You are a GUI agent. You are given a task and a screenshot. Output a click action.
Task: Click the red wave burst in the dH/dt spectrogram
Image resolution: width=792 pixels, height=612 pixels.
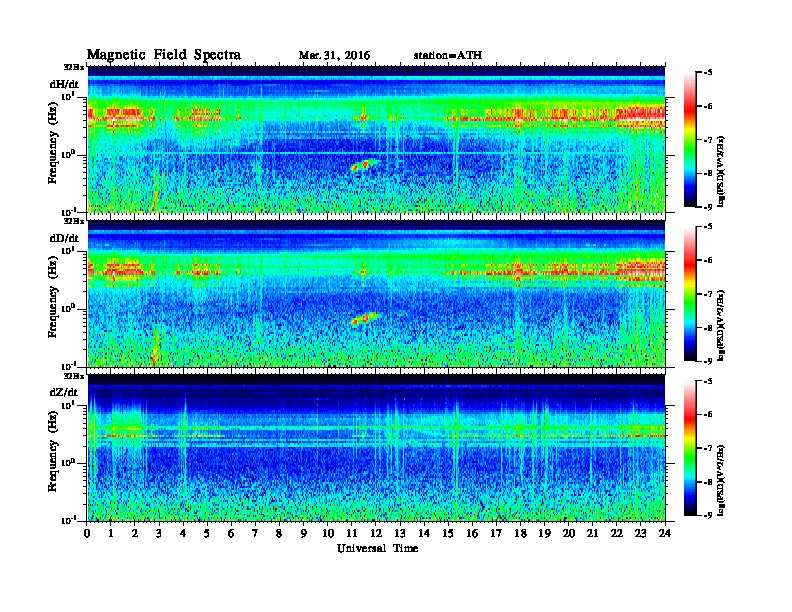coord(364,165)
